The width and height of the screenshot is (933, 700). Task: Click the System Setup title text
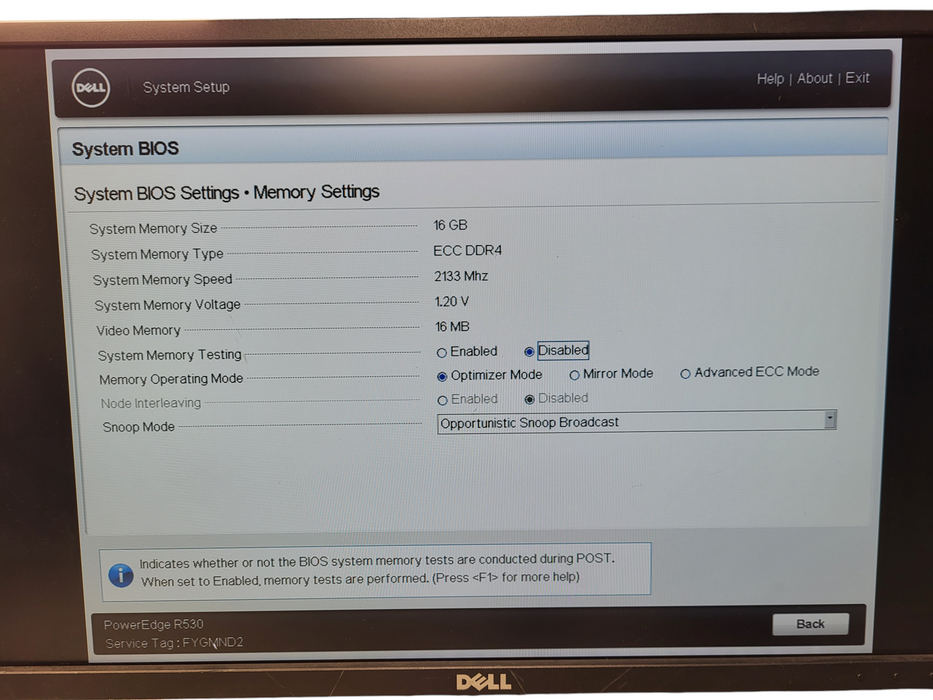coord(186,87)
